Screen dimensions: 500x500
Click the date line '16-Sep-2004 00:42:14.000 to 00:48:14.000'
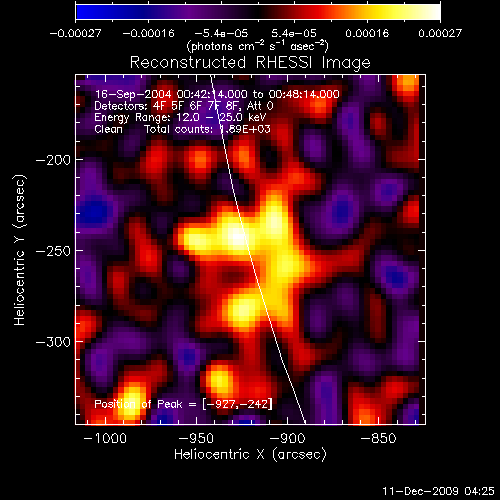coord(217,94)
